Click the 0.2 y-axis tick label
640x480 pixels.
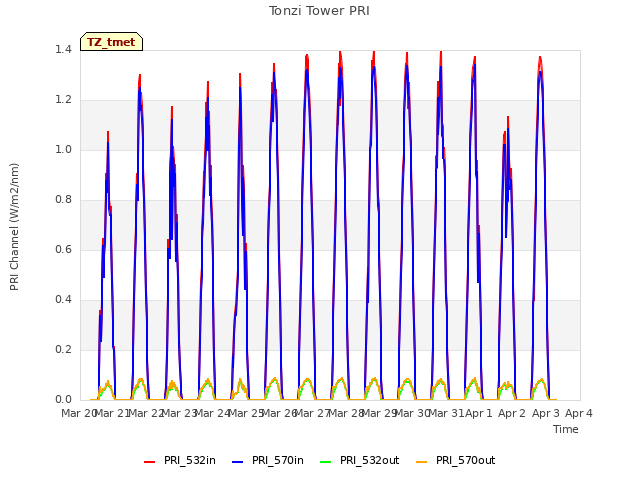point(63,349)
